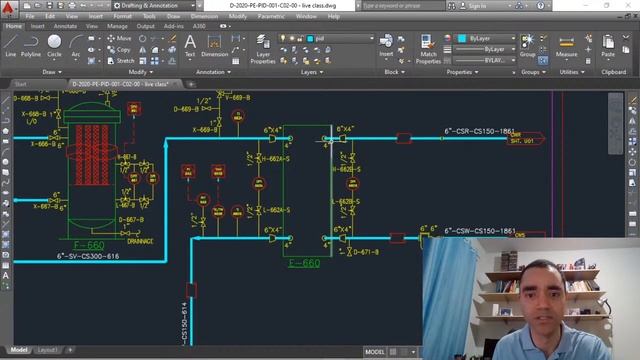Switch to the Annotate ribbon tab
640x360 pixels.
[65, 26]
